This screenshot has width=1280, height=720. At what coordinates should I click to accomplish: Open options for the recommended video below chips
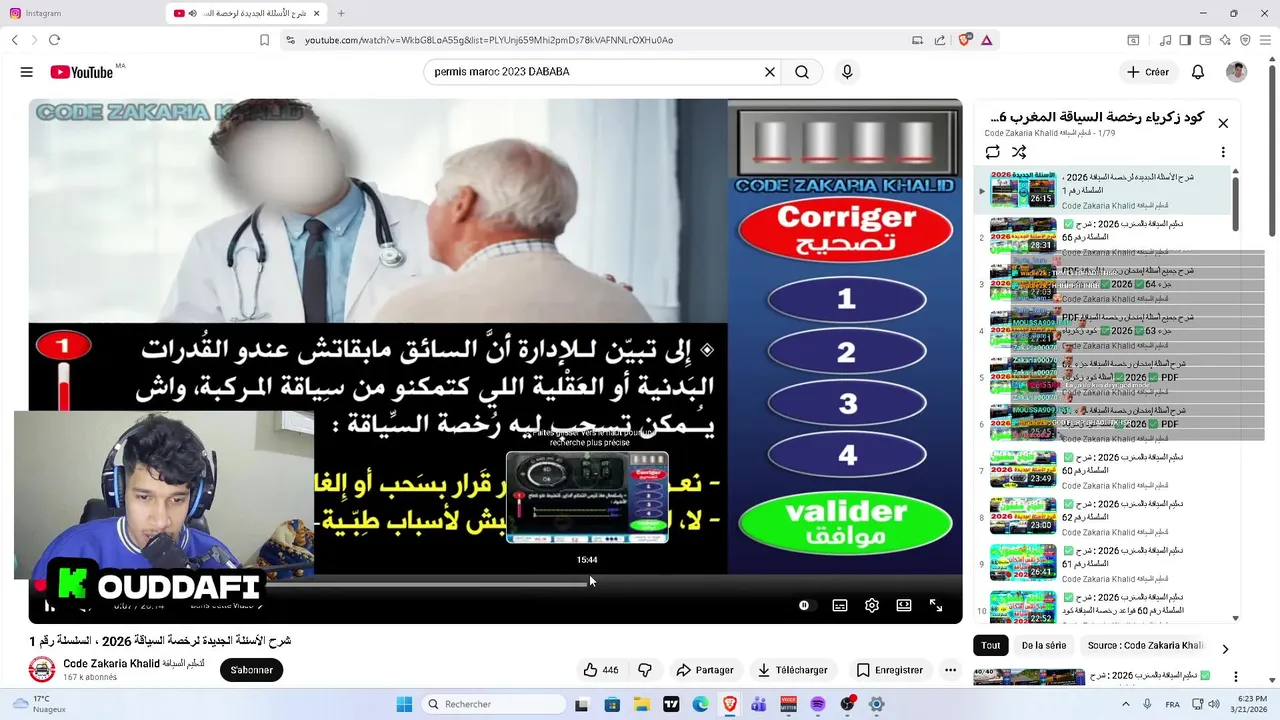[x=1235, y=677]
